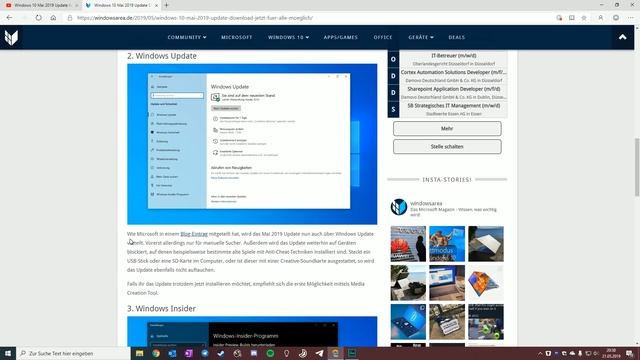Screen dimensions: 640x360
Task: Open the first Insta-Stories thumbnail
Action: point(408,244)
